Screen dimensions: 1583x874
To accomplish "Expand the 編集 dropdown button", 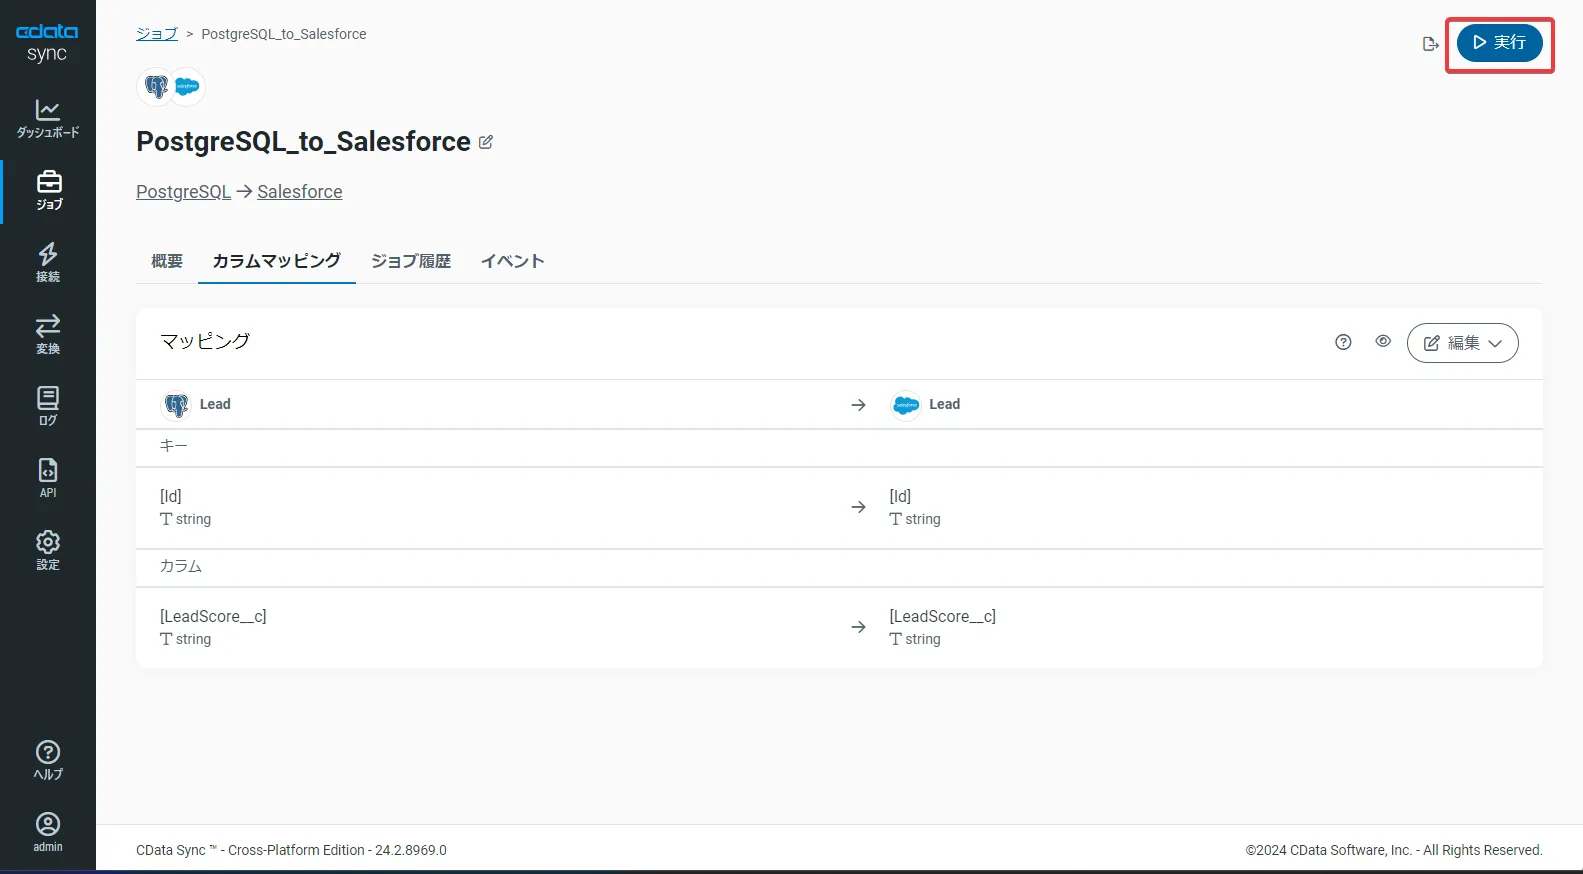I will point(1462,343).
